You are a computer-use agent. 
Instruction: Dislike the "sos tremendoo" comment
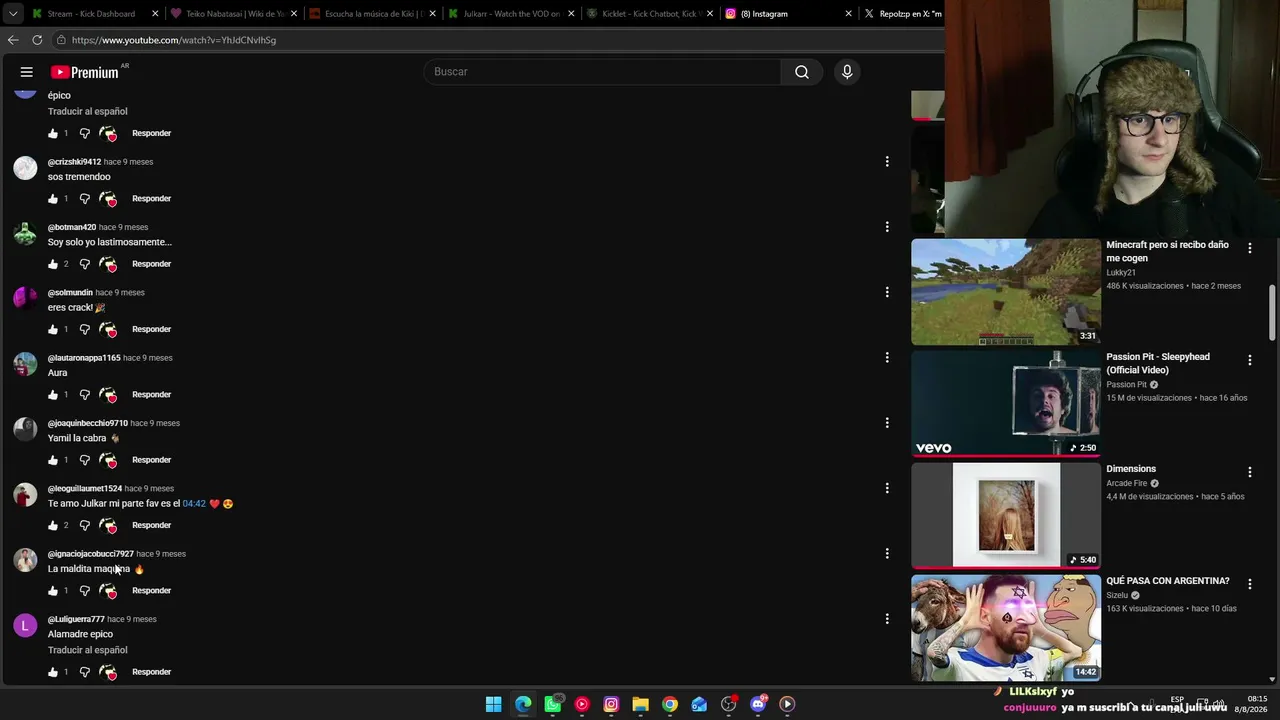click(x=85, y=199)
